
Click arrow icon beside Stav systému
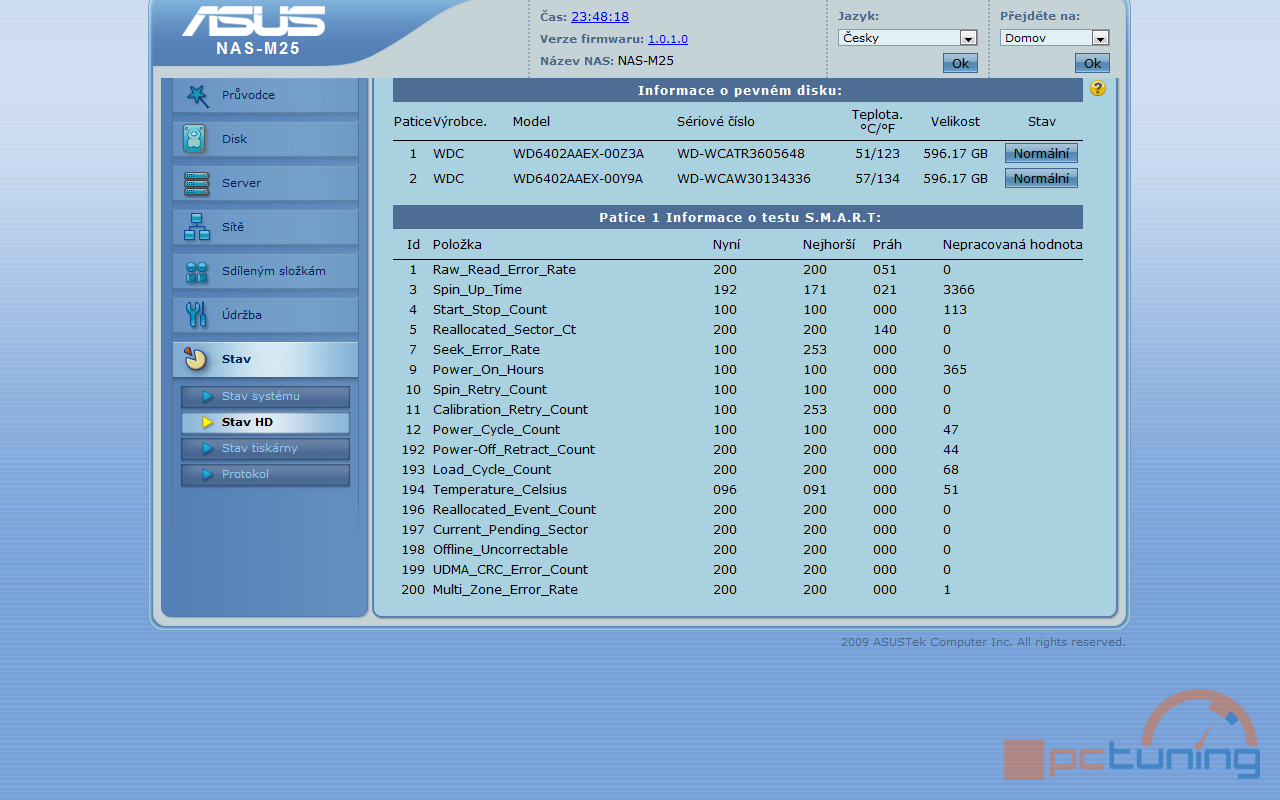click(x=208, y=396)
